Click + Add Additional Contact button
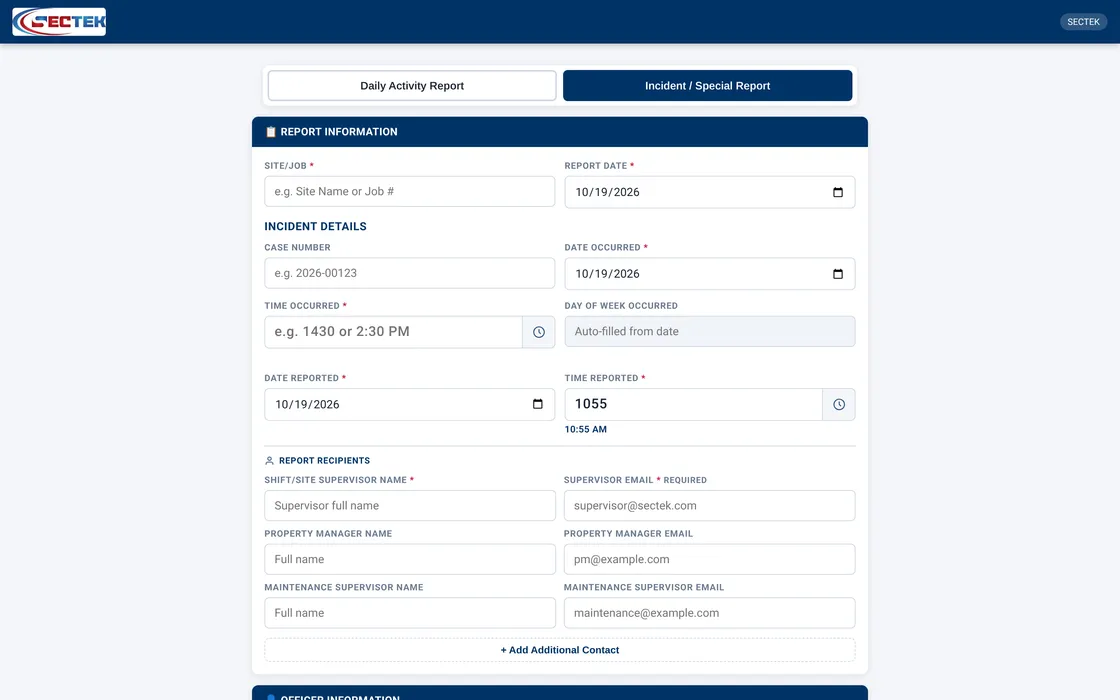The width and height of the screenshot is (1120, 700). click(x=559, y=650)
